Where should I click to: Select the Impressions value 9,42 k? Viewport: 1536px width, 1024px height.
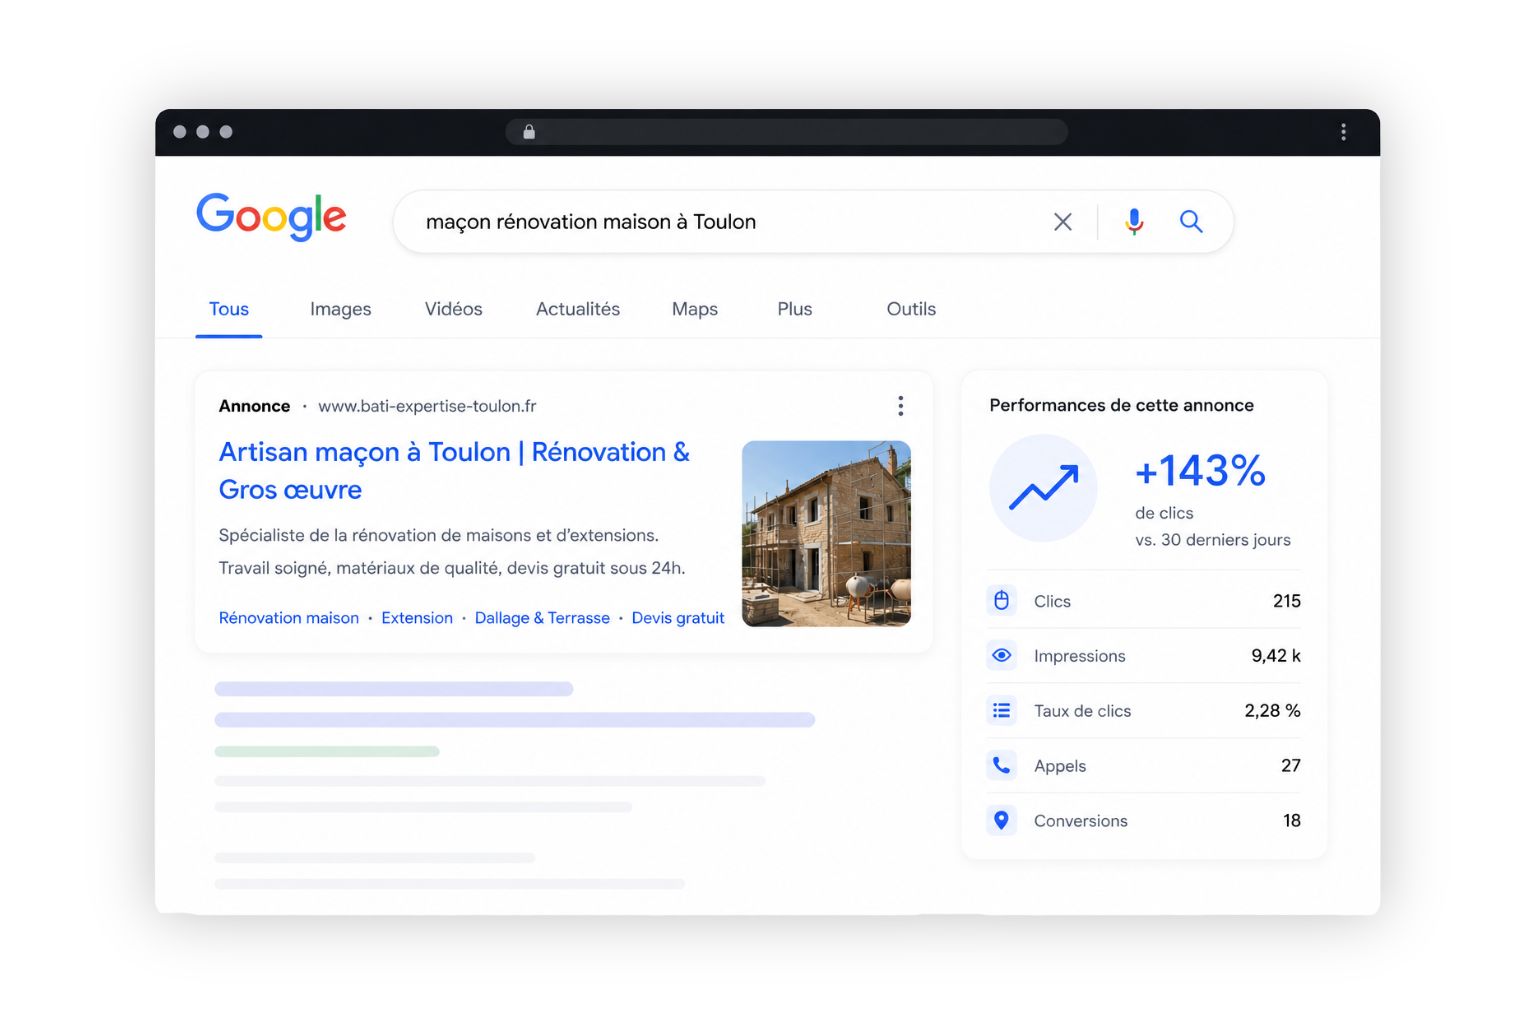point(1276,656)
